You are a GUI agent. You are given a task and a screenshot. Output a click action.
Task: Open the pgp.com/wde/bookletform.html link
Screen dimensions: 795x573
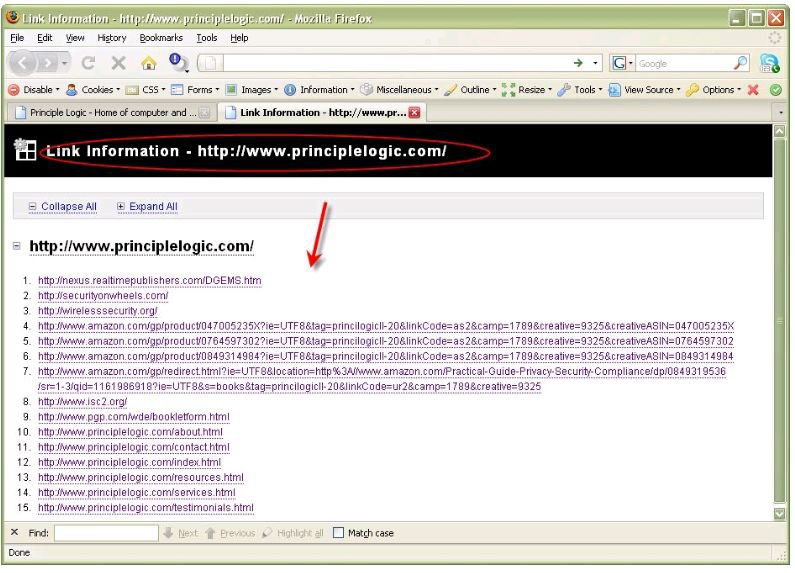coord(134,417)
